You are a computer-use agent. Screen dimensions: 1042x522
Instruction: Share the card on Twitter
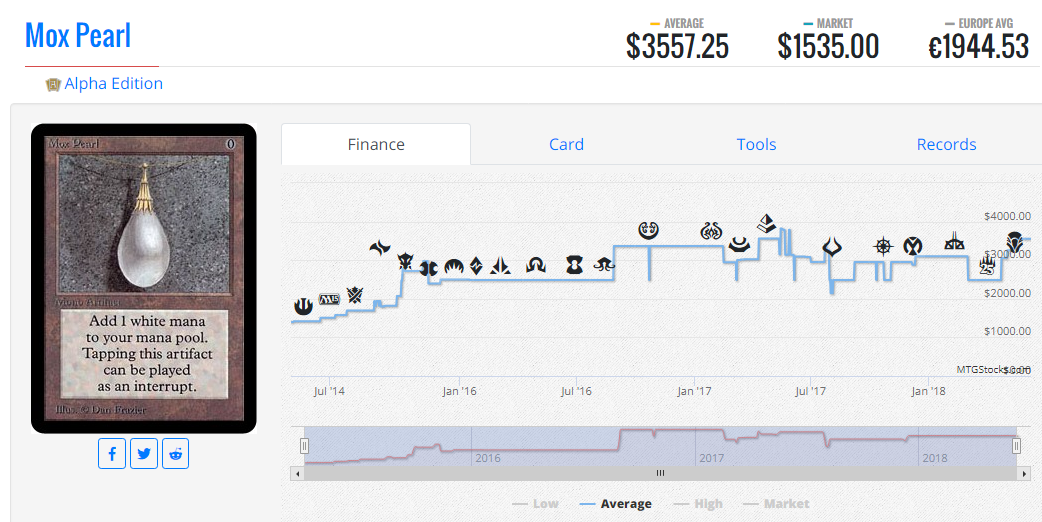pos(144,454)
